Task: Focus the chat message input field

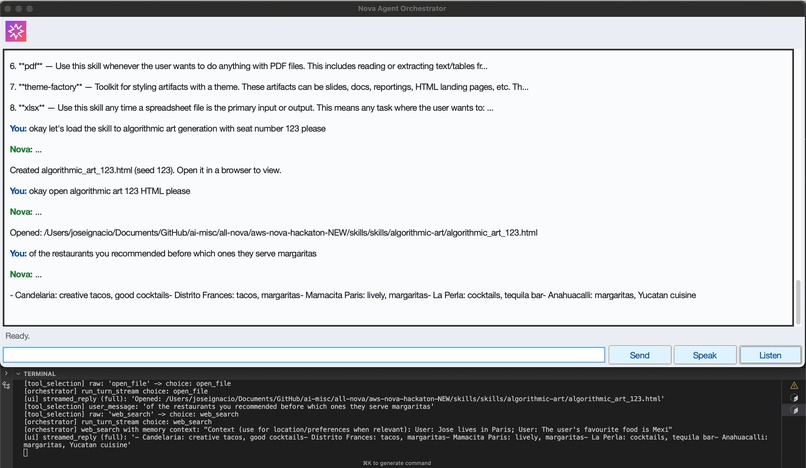Action: [304, 355]
